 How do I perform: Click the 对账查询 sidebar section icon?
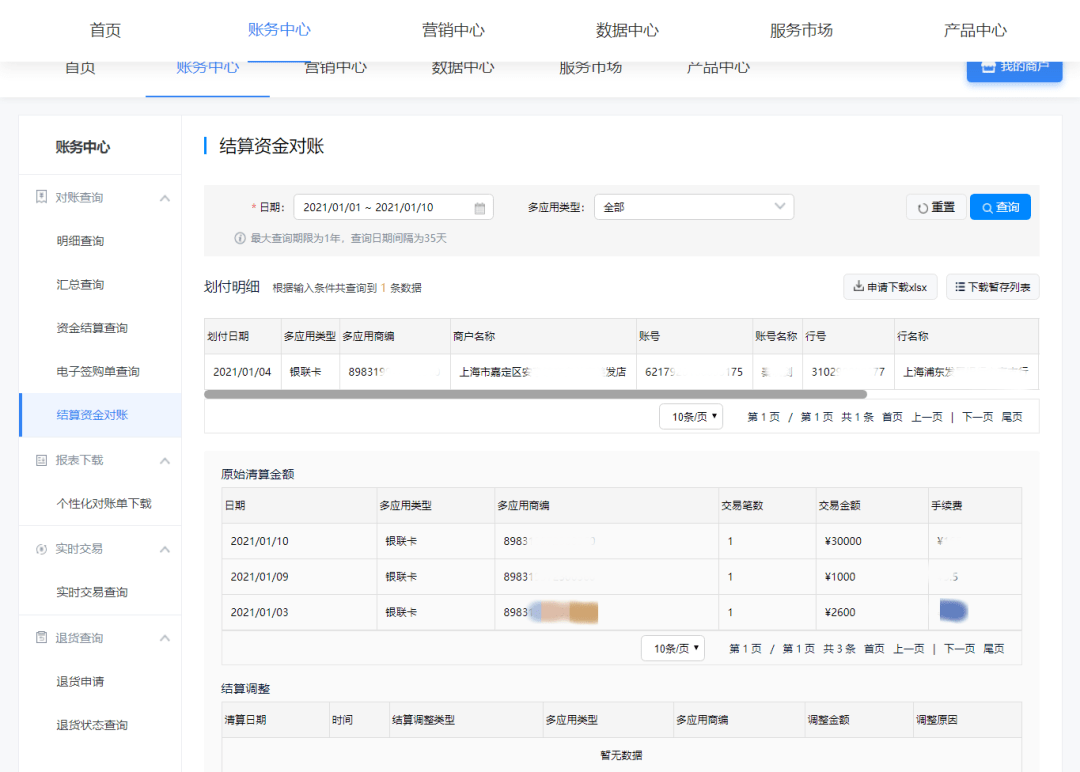point(41,197)
